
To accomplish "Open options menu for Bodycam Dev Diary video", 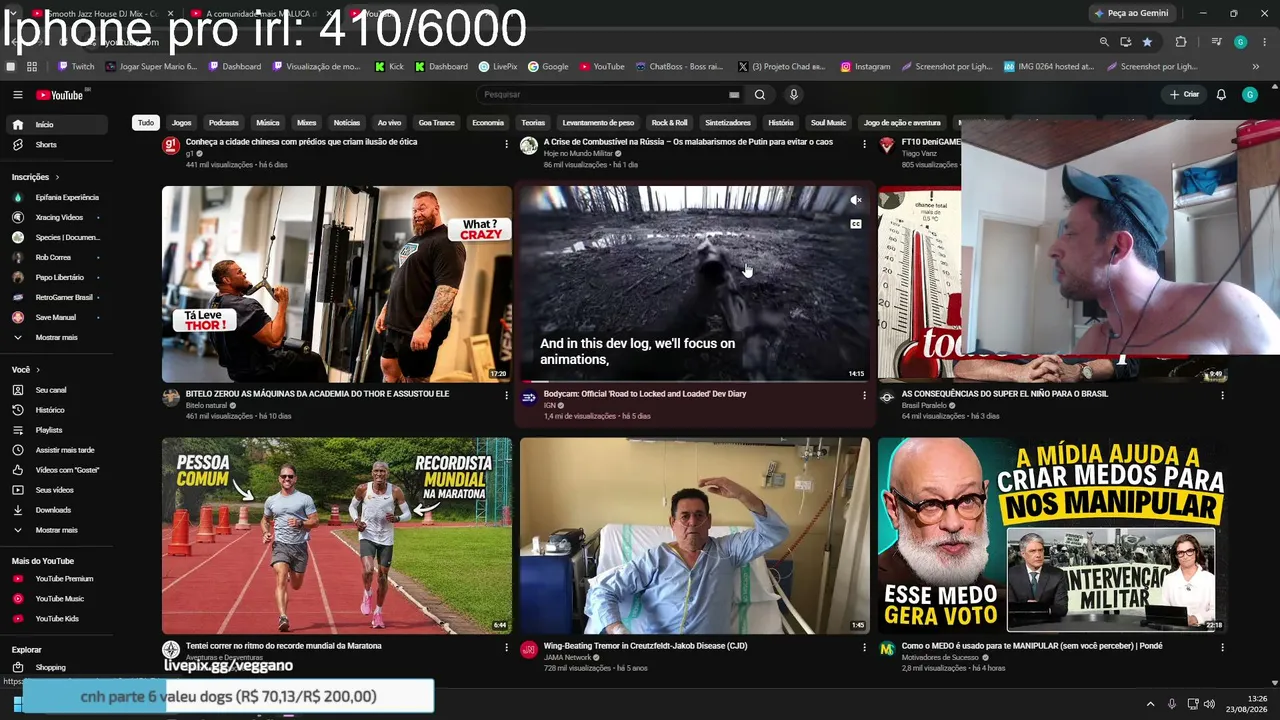I will [x=865, y=395].
